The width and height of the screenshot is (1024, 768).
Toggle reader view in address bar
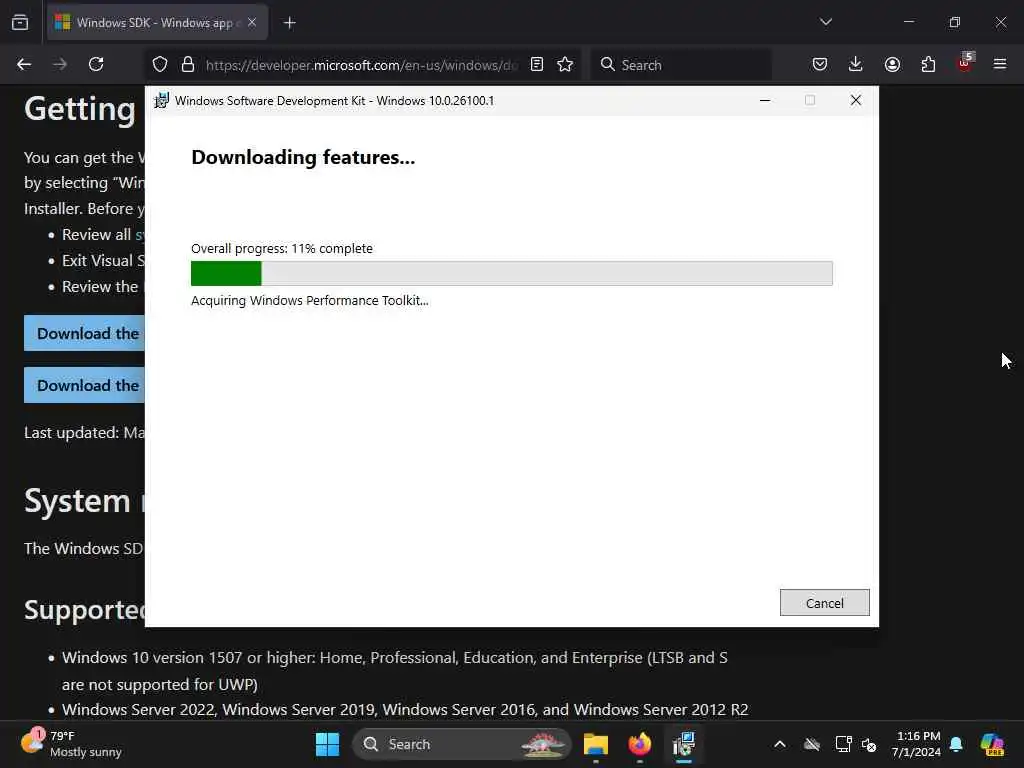537,65
